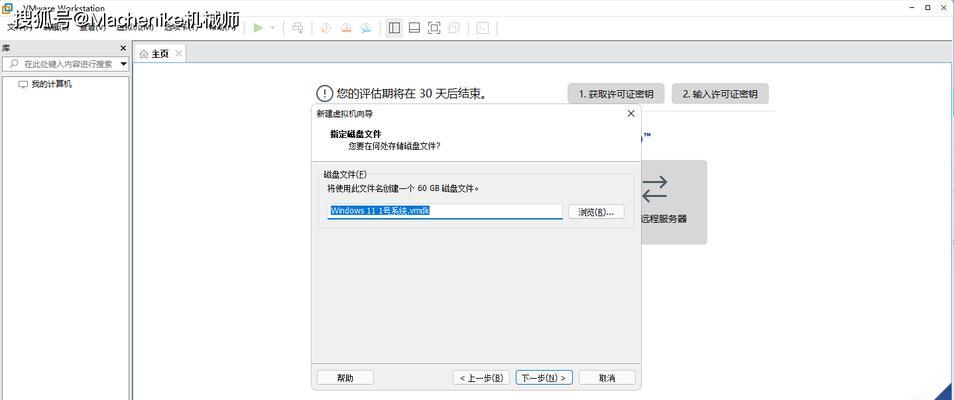Click the send Ctrl+Alt+Del toolbar icon
Screen dimensions: 954x400
pyautogui.click(x=298, y=28)
